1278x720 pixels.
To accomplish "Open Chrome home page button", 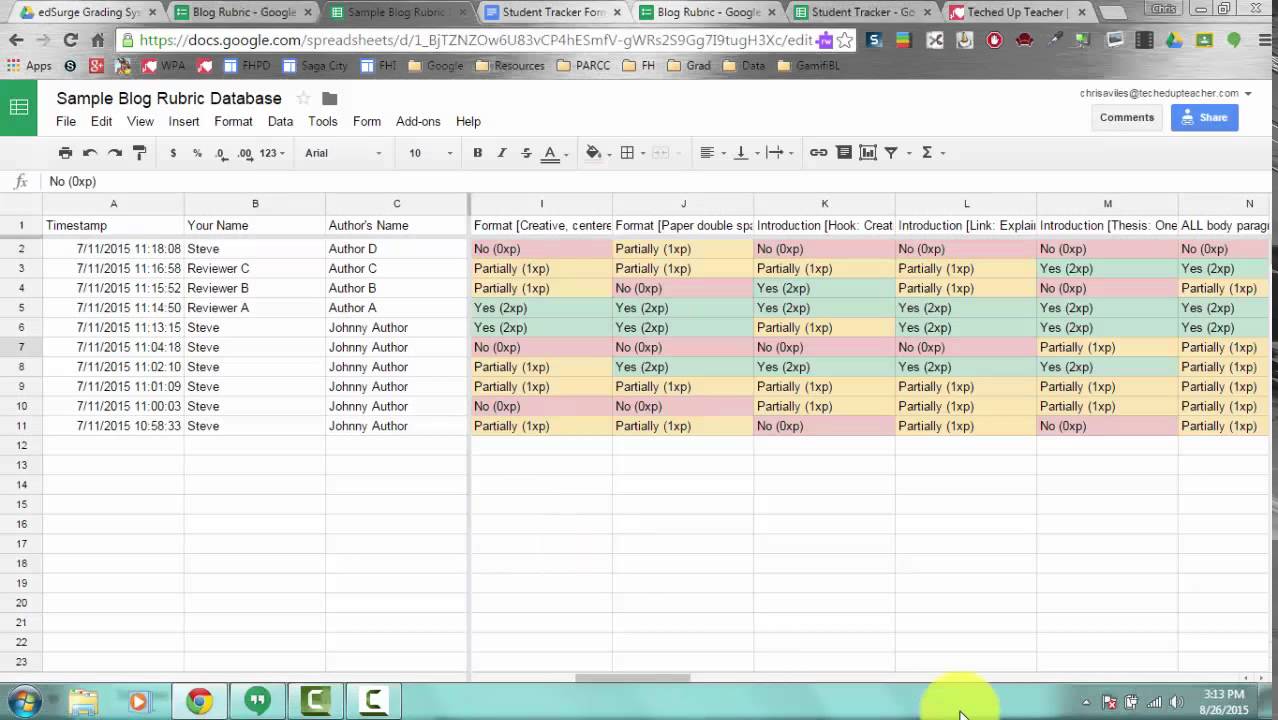I will tap(97, 40).
